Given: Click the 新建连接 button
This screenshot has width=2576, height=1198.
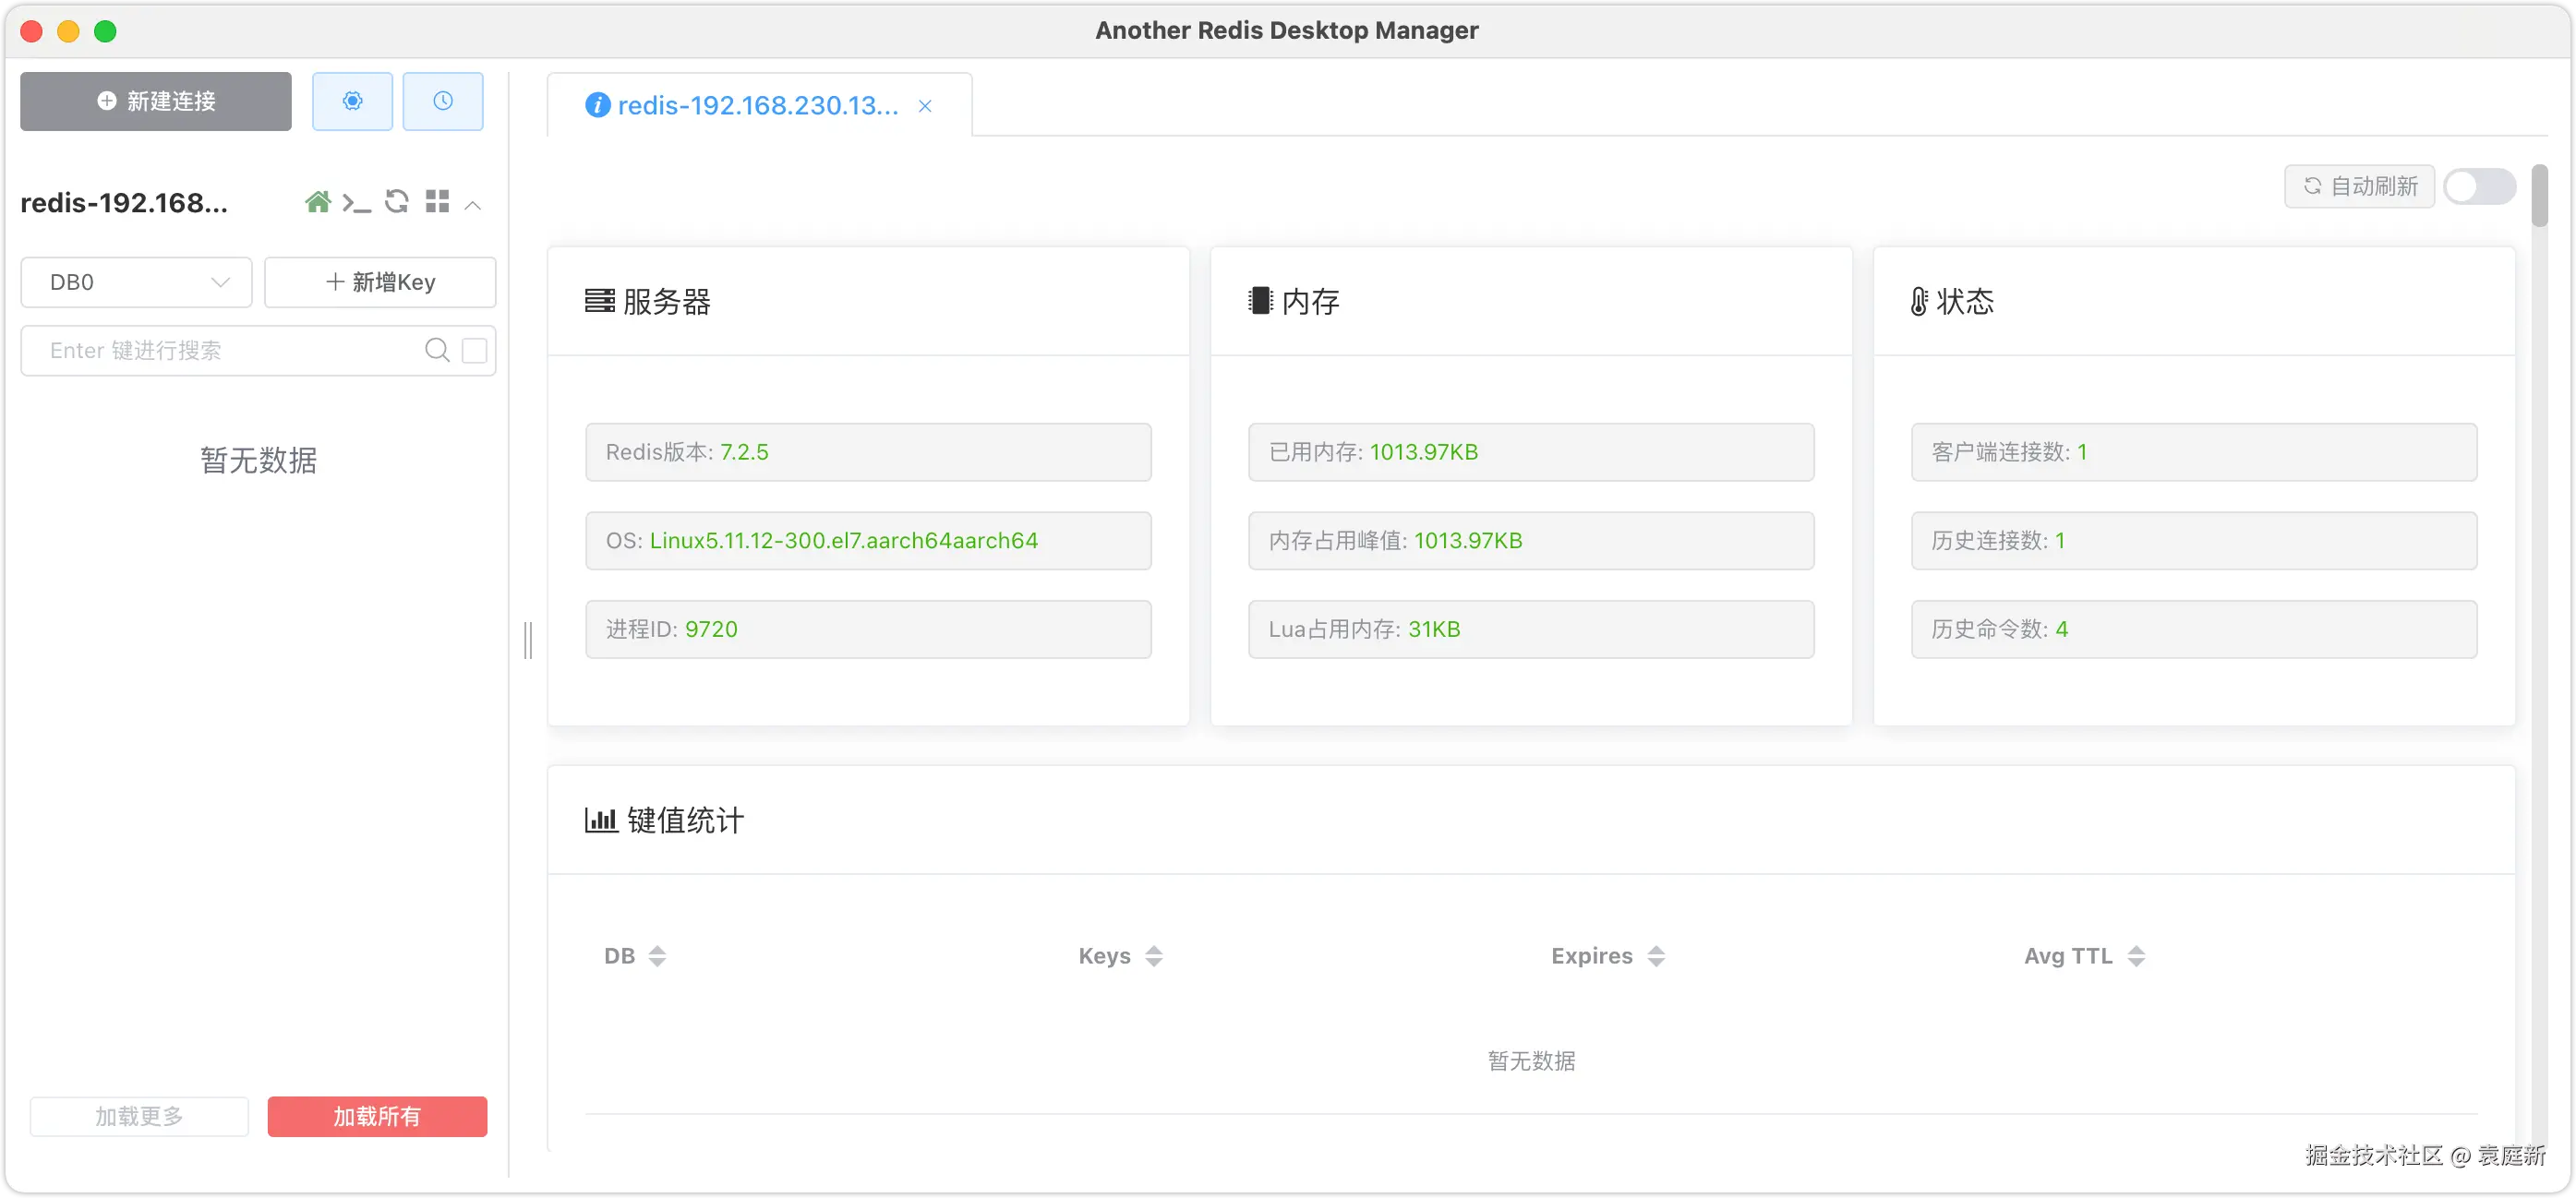Looking at the screenshot, I should click(156, 101).
